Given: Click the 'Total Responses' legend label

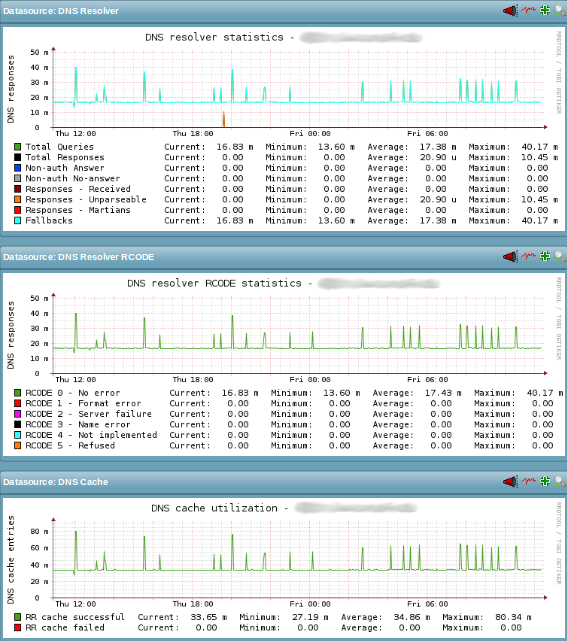Looking at the screenshot, I should coord(65,157).
